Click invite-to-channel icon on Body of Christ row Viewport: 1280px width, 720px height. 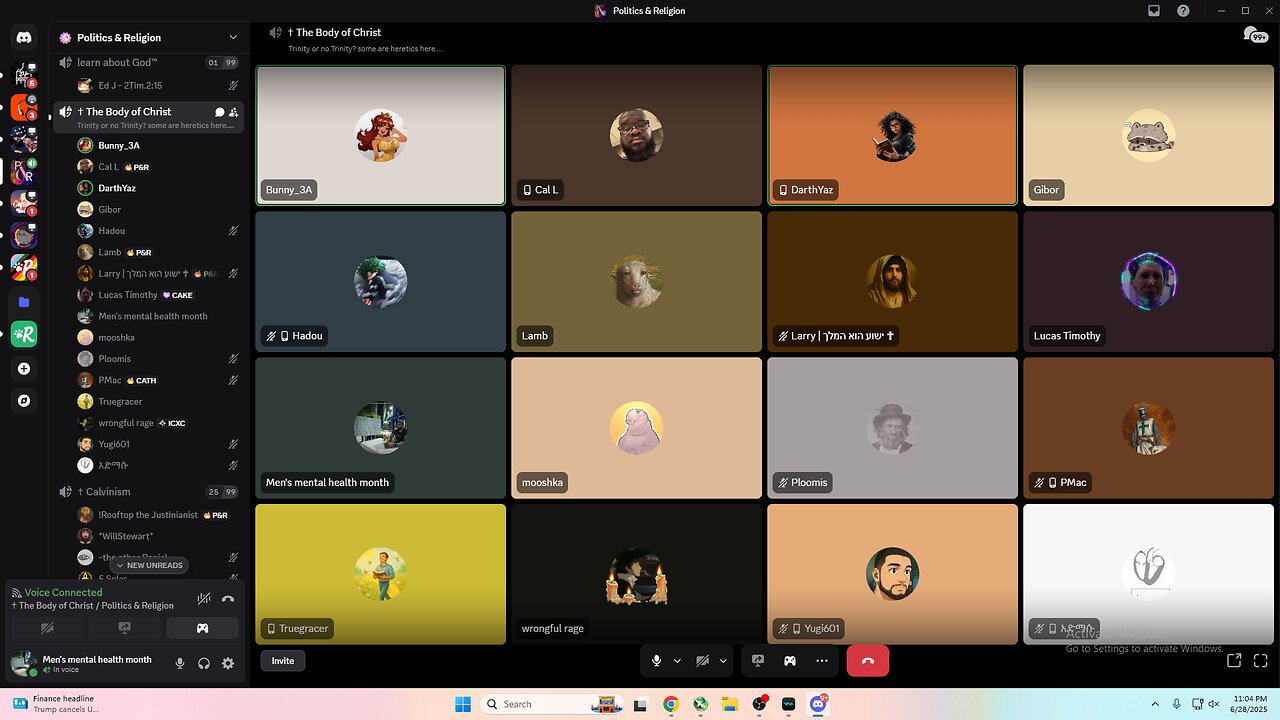pos(234,112)
